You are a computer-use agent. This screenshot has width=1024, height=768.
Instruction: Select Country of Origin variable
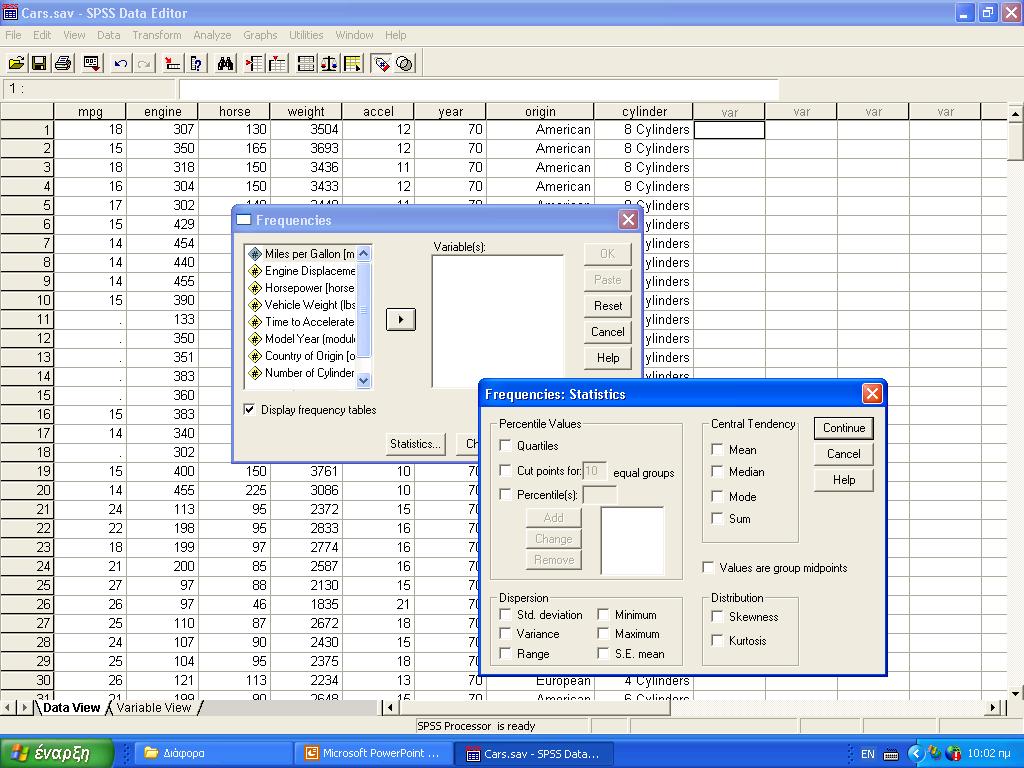(x=302, y=356)
